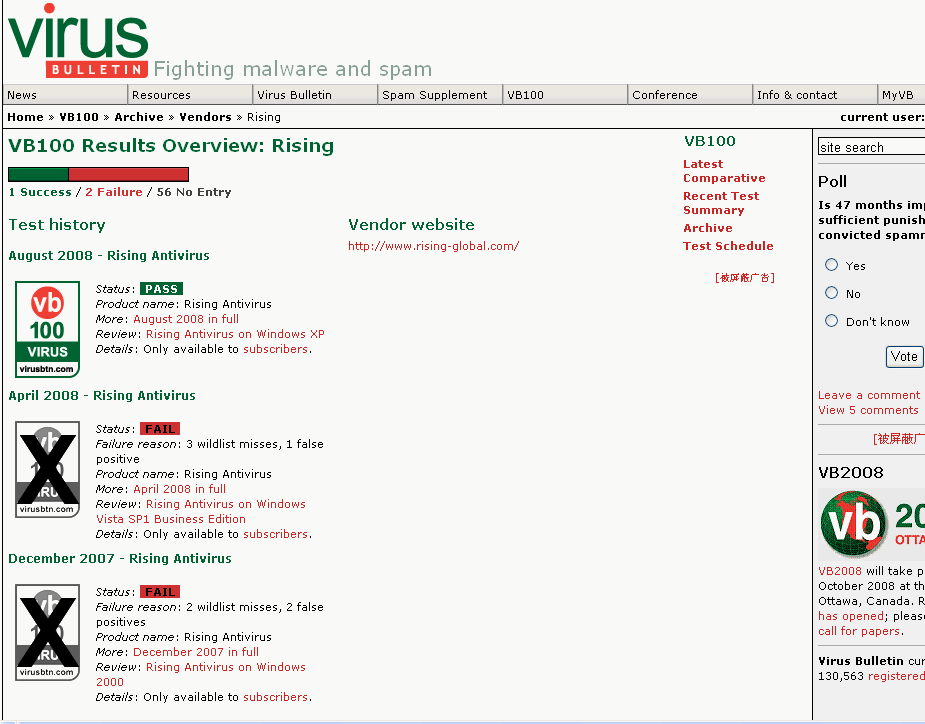Open December 2007 in full link
This screenshot has height=724, width=925.
[196, 652]
